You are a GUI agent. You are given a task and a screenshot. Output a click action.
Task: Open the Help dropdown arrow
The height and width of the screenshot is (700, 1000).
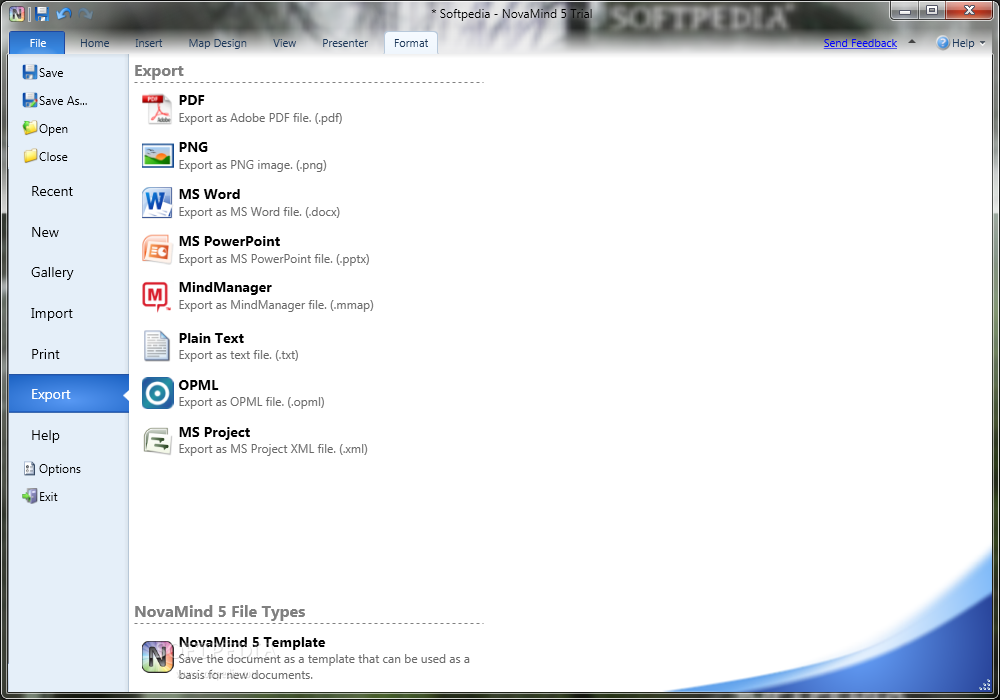pos(982,43)
